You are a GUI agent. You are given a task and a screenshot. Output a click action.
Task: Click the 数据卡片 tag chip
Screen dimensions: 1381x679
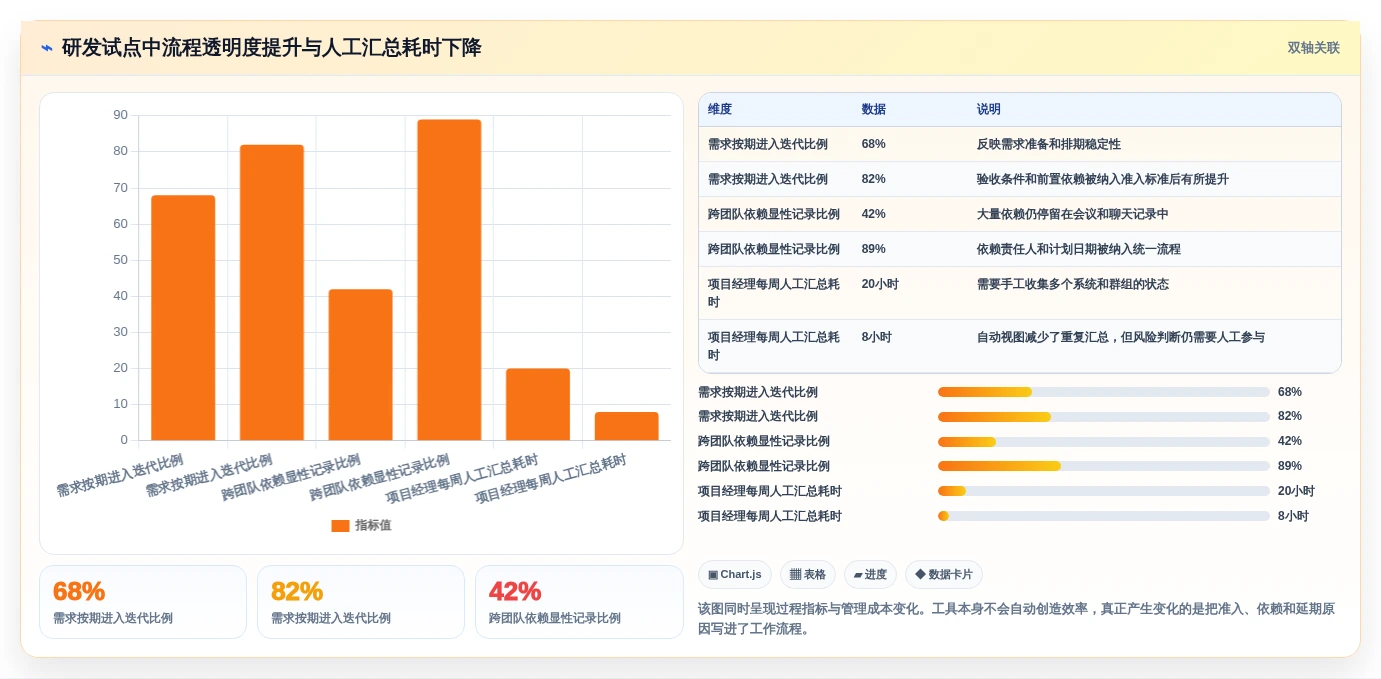pyautogui.click(x=944, y=574)
